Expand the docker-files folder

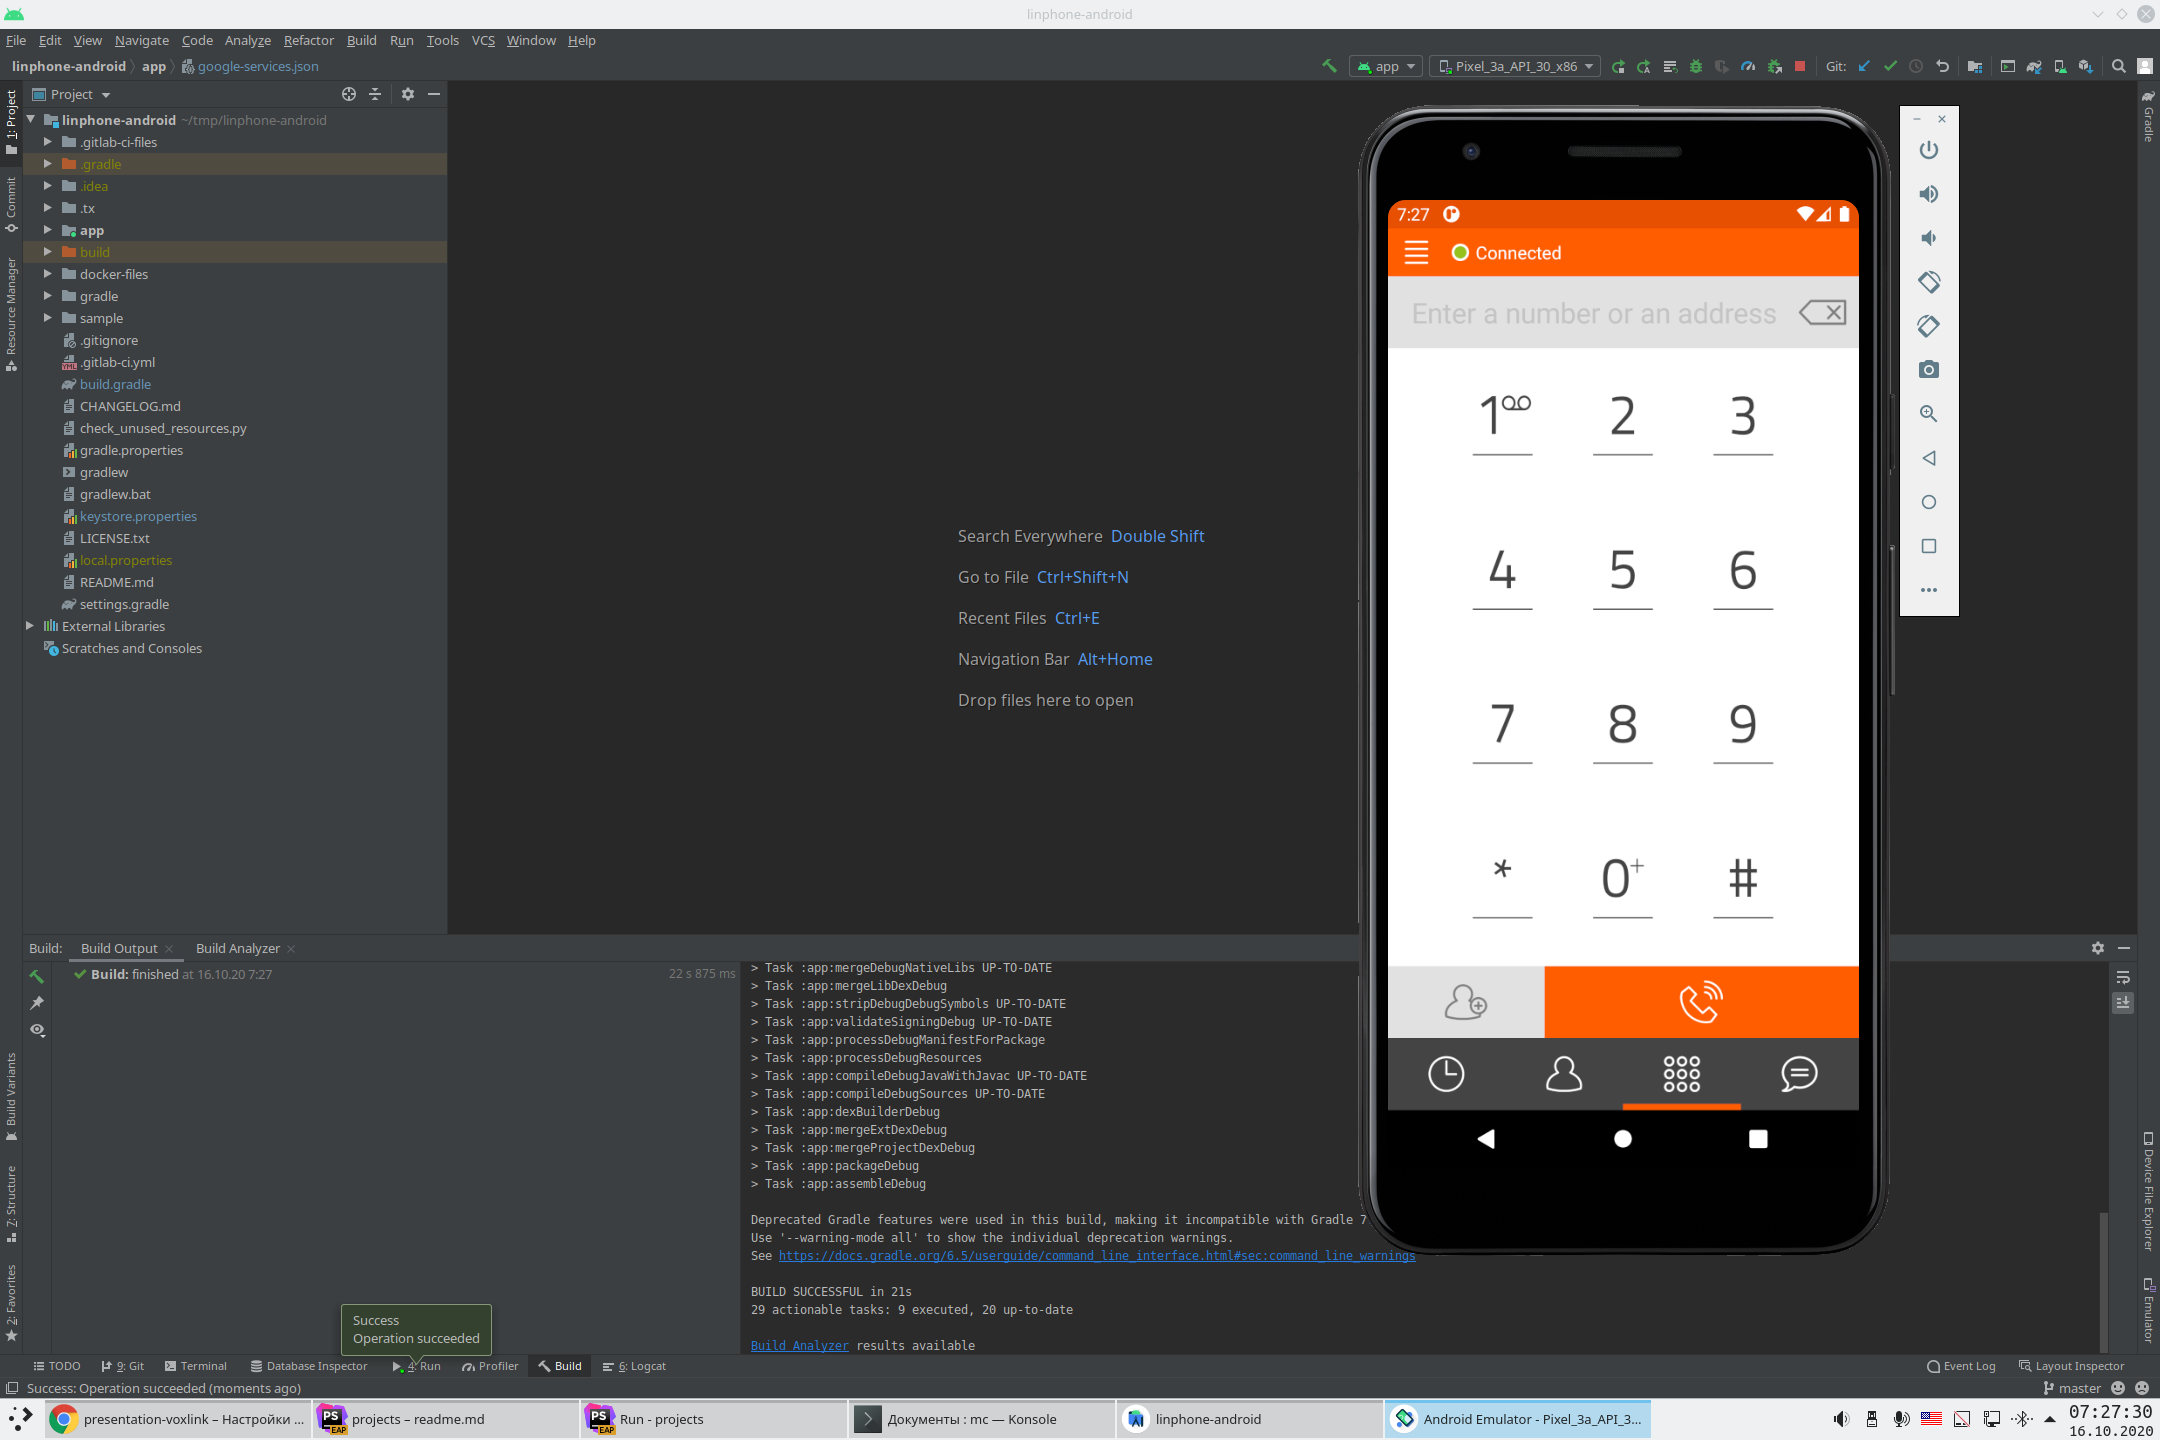coord(47,274)
